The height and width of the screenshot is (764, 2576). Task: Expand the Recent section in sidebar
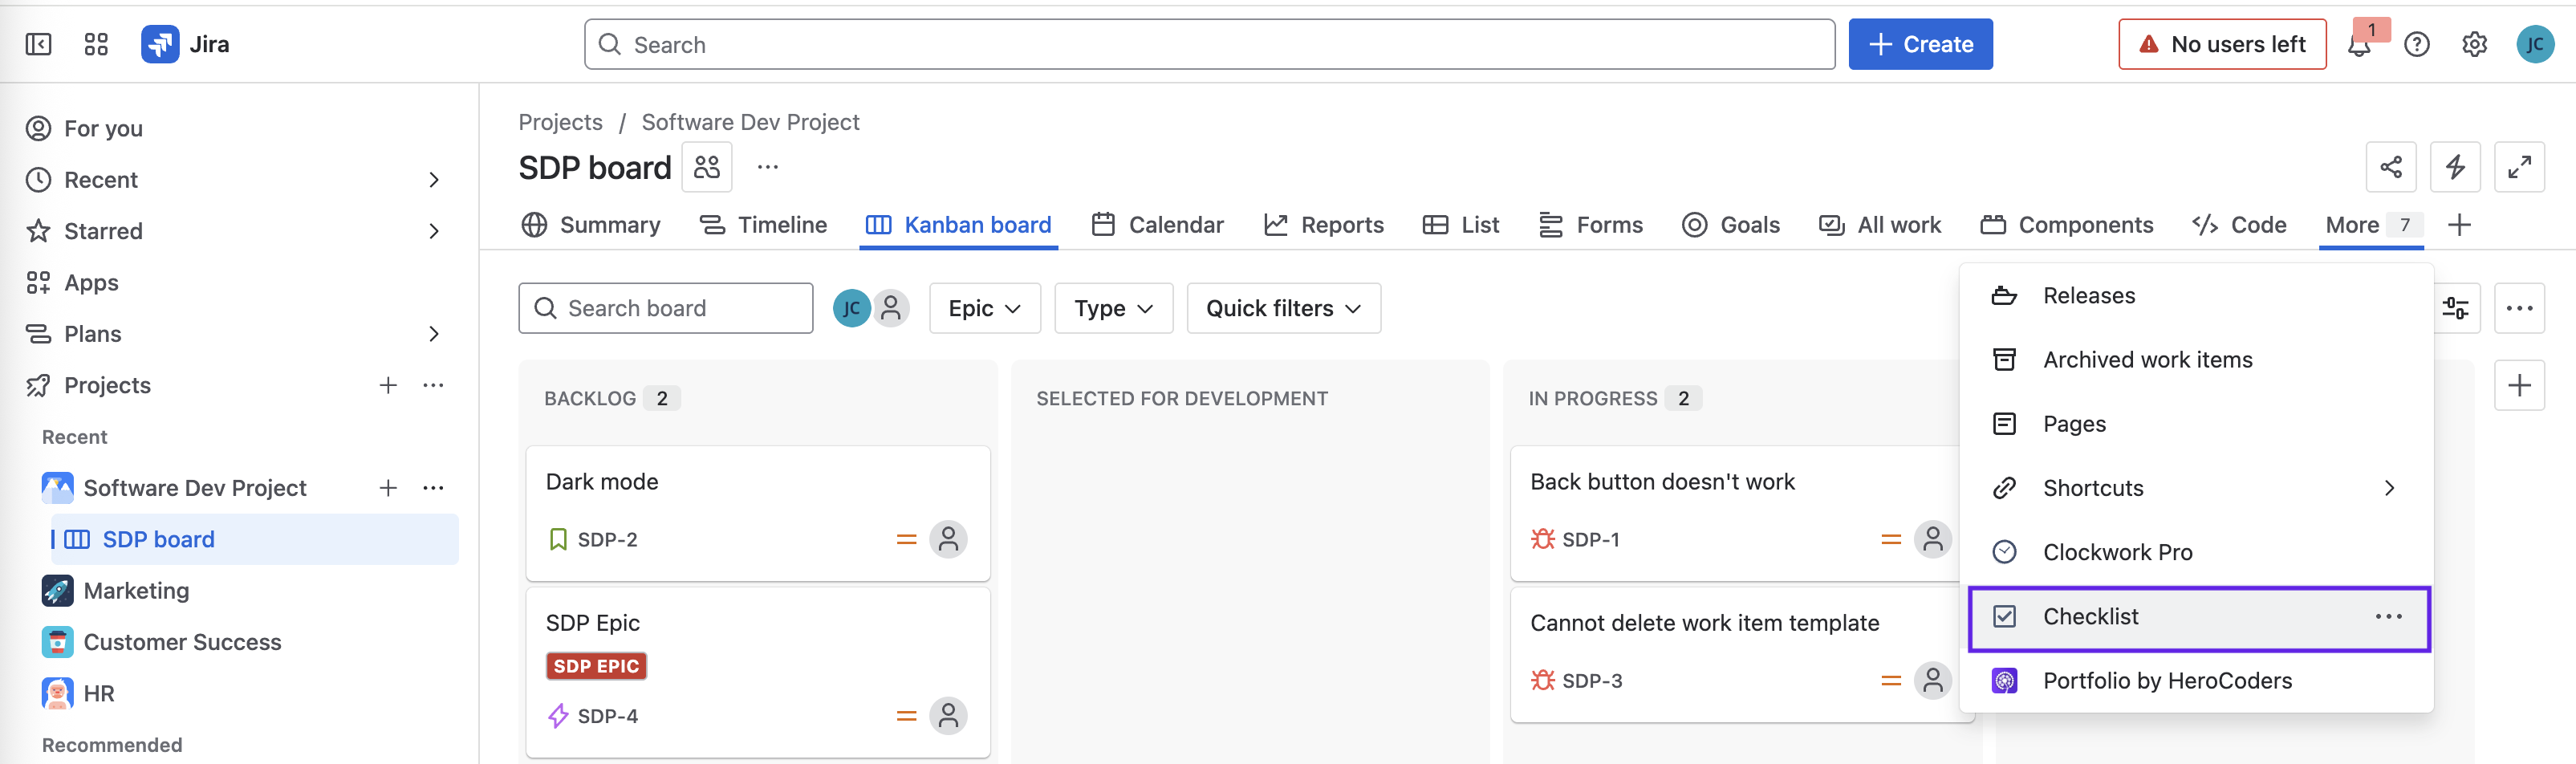433,180
